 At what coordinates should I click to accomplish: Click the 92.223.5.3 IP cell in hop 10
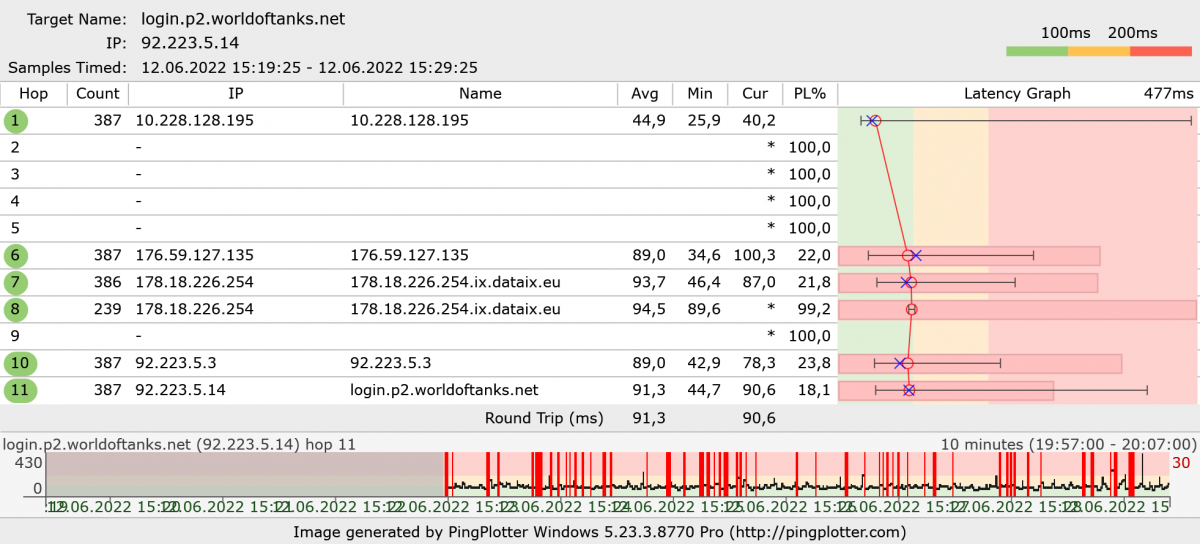(x=168, y=364)
